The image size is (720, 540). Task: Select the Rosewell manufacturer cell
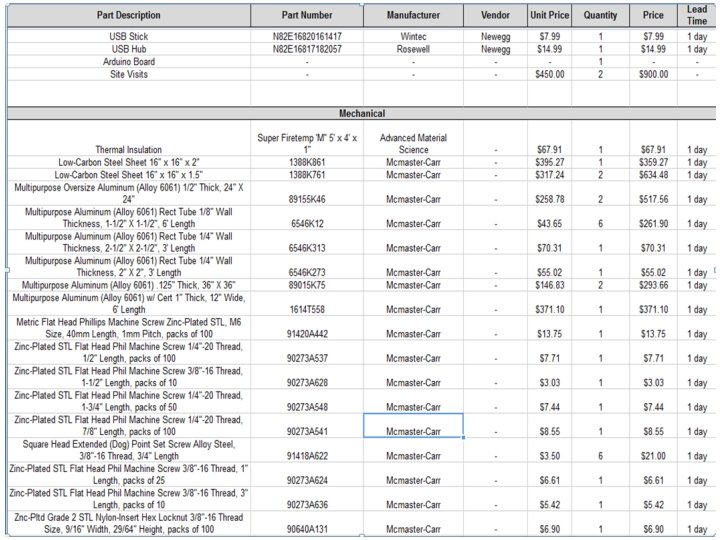(x=413, y=49)
